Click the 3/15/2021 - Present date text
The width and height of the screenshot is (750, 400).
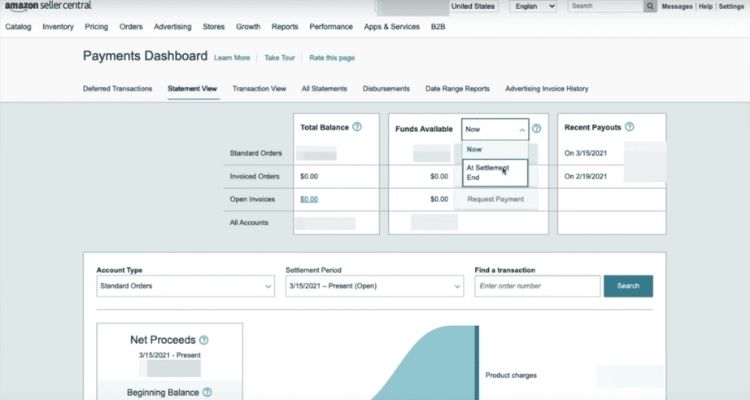tap(170, 355)
